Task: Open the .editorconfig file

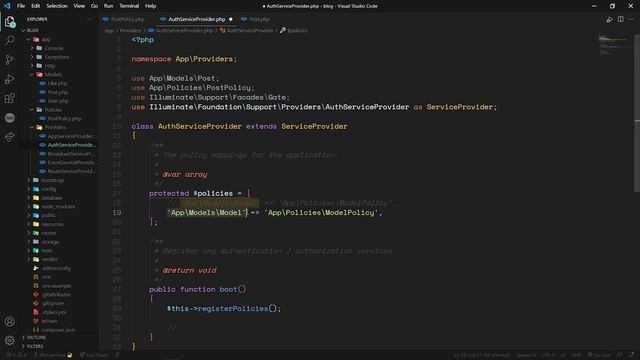Action: pyautogui.click(x=56, y=268)
